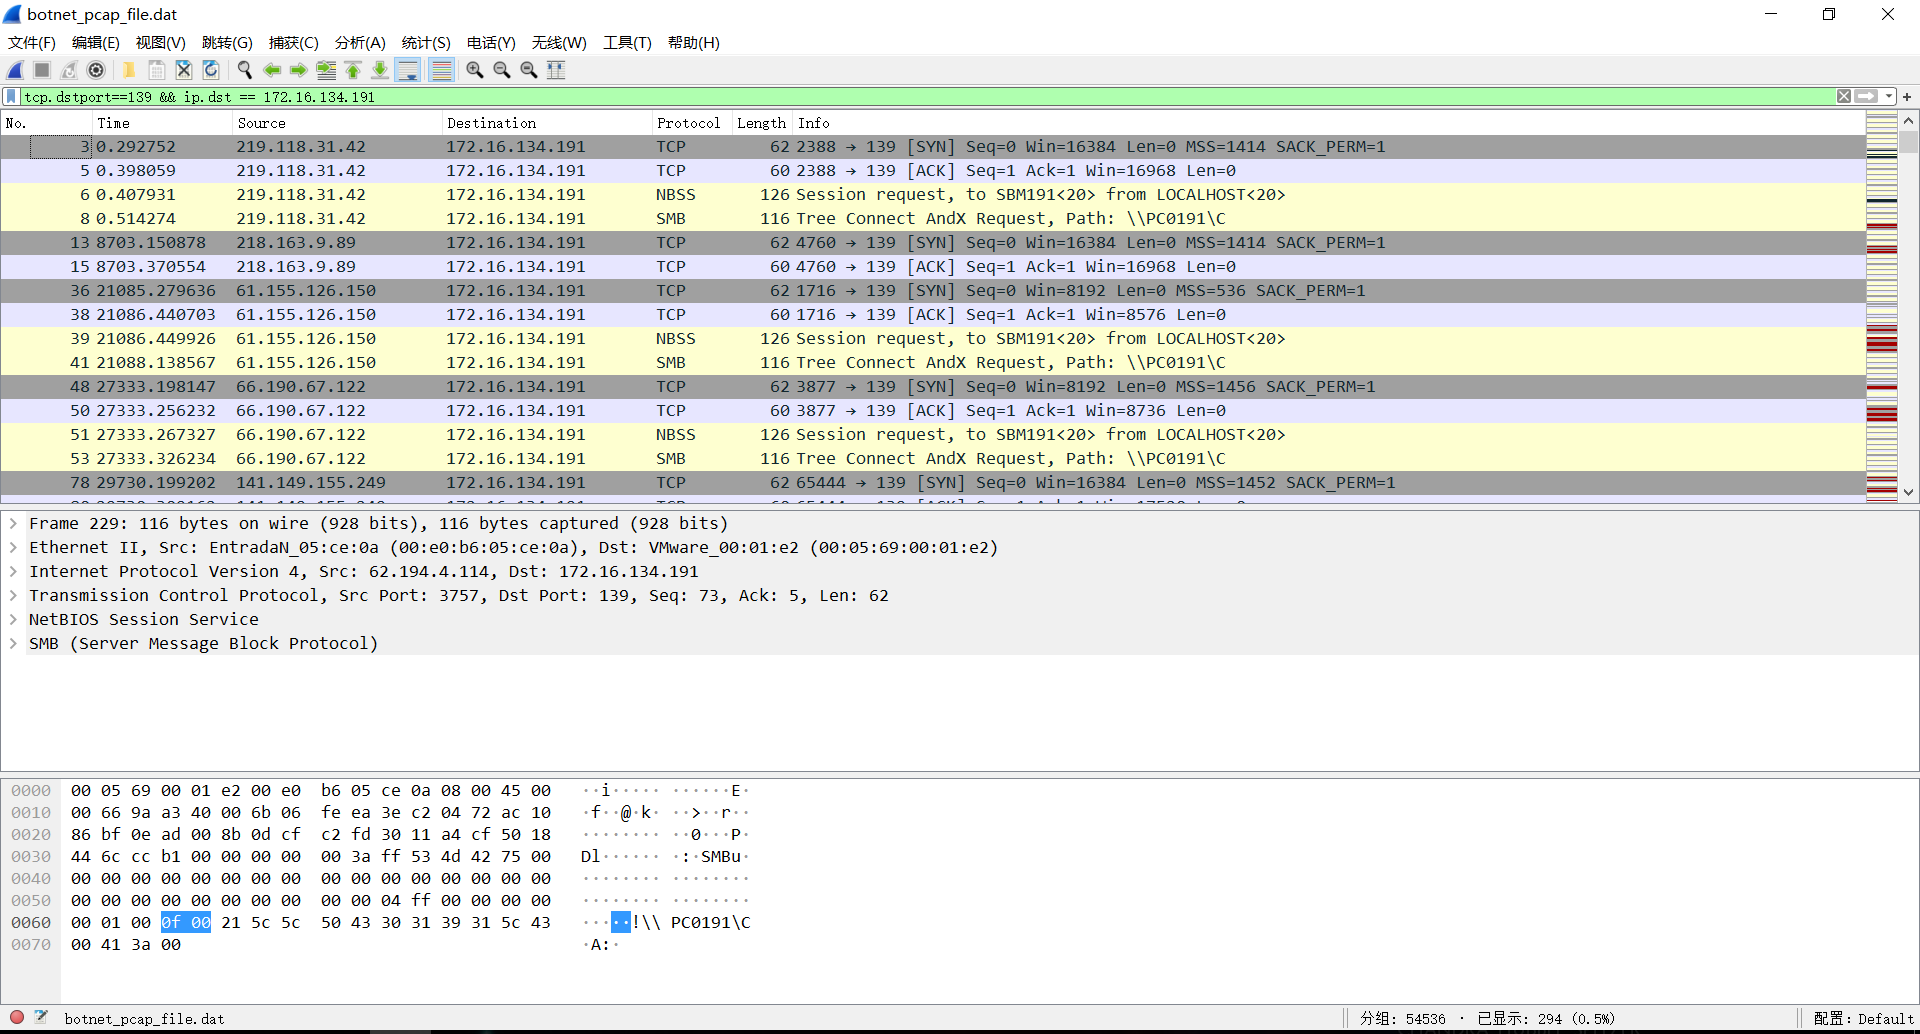Open the 编辑(E) menu
This screenshot has height=1034, width=1920.
(96, 43)
